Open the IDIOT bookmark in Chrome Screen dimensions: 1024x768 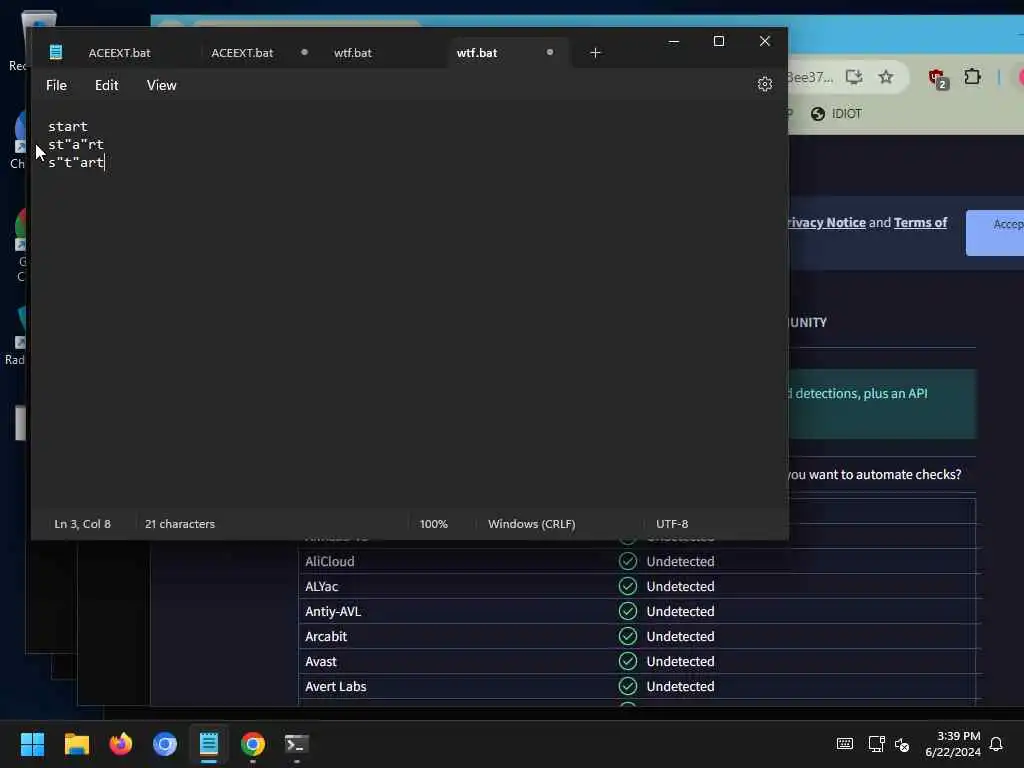(x=836, y=114)
